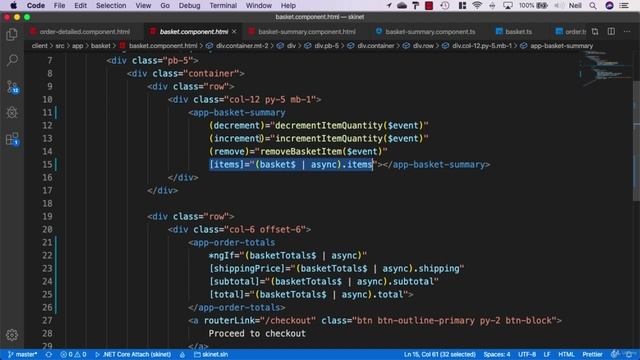
Task: Click the Ln 15, Col 61 position indicator
Action: (x=440, y=354)
